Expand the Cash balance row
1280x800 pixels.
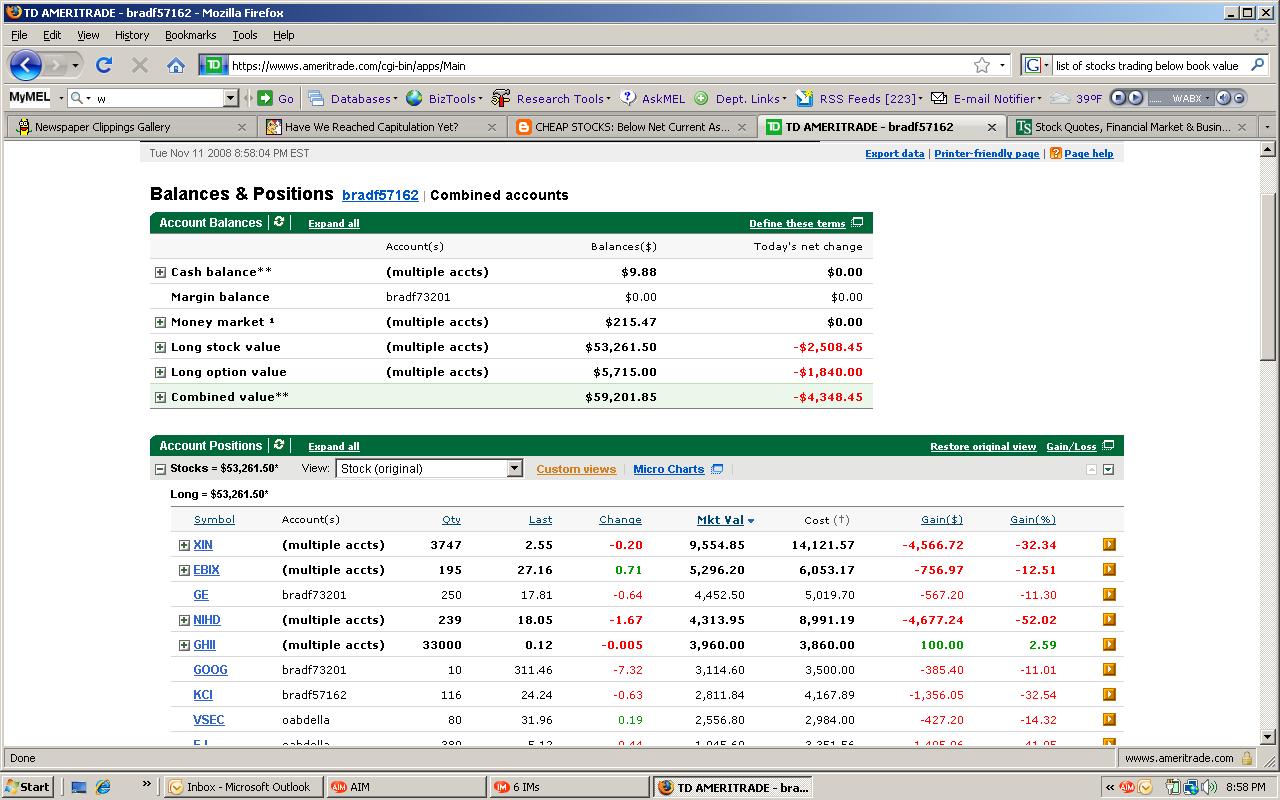[160, 272]
